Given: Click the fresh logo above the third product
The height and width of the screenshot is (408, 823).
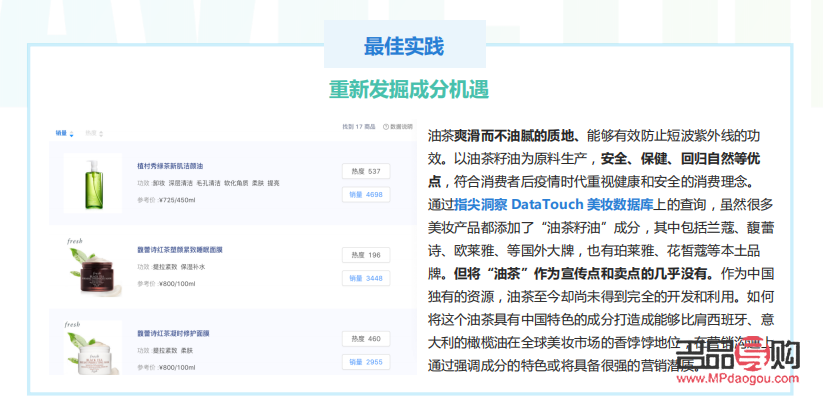Looking at the screenshot, I should 73,325.
